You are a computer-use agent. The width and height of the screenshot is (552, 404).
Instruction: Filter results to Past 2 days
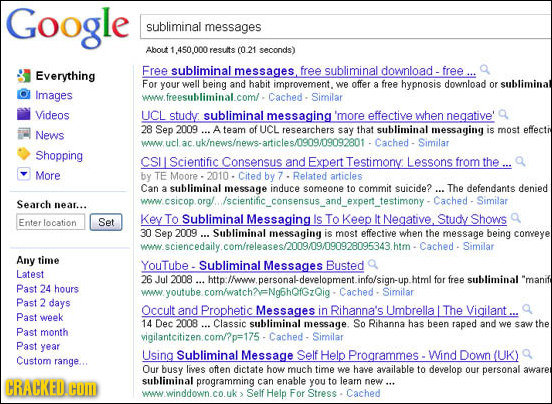pos(43,303)
